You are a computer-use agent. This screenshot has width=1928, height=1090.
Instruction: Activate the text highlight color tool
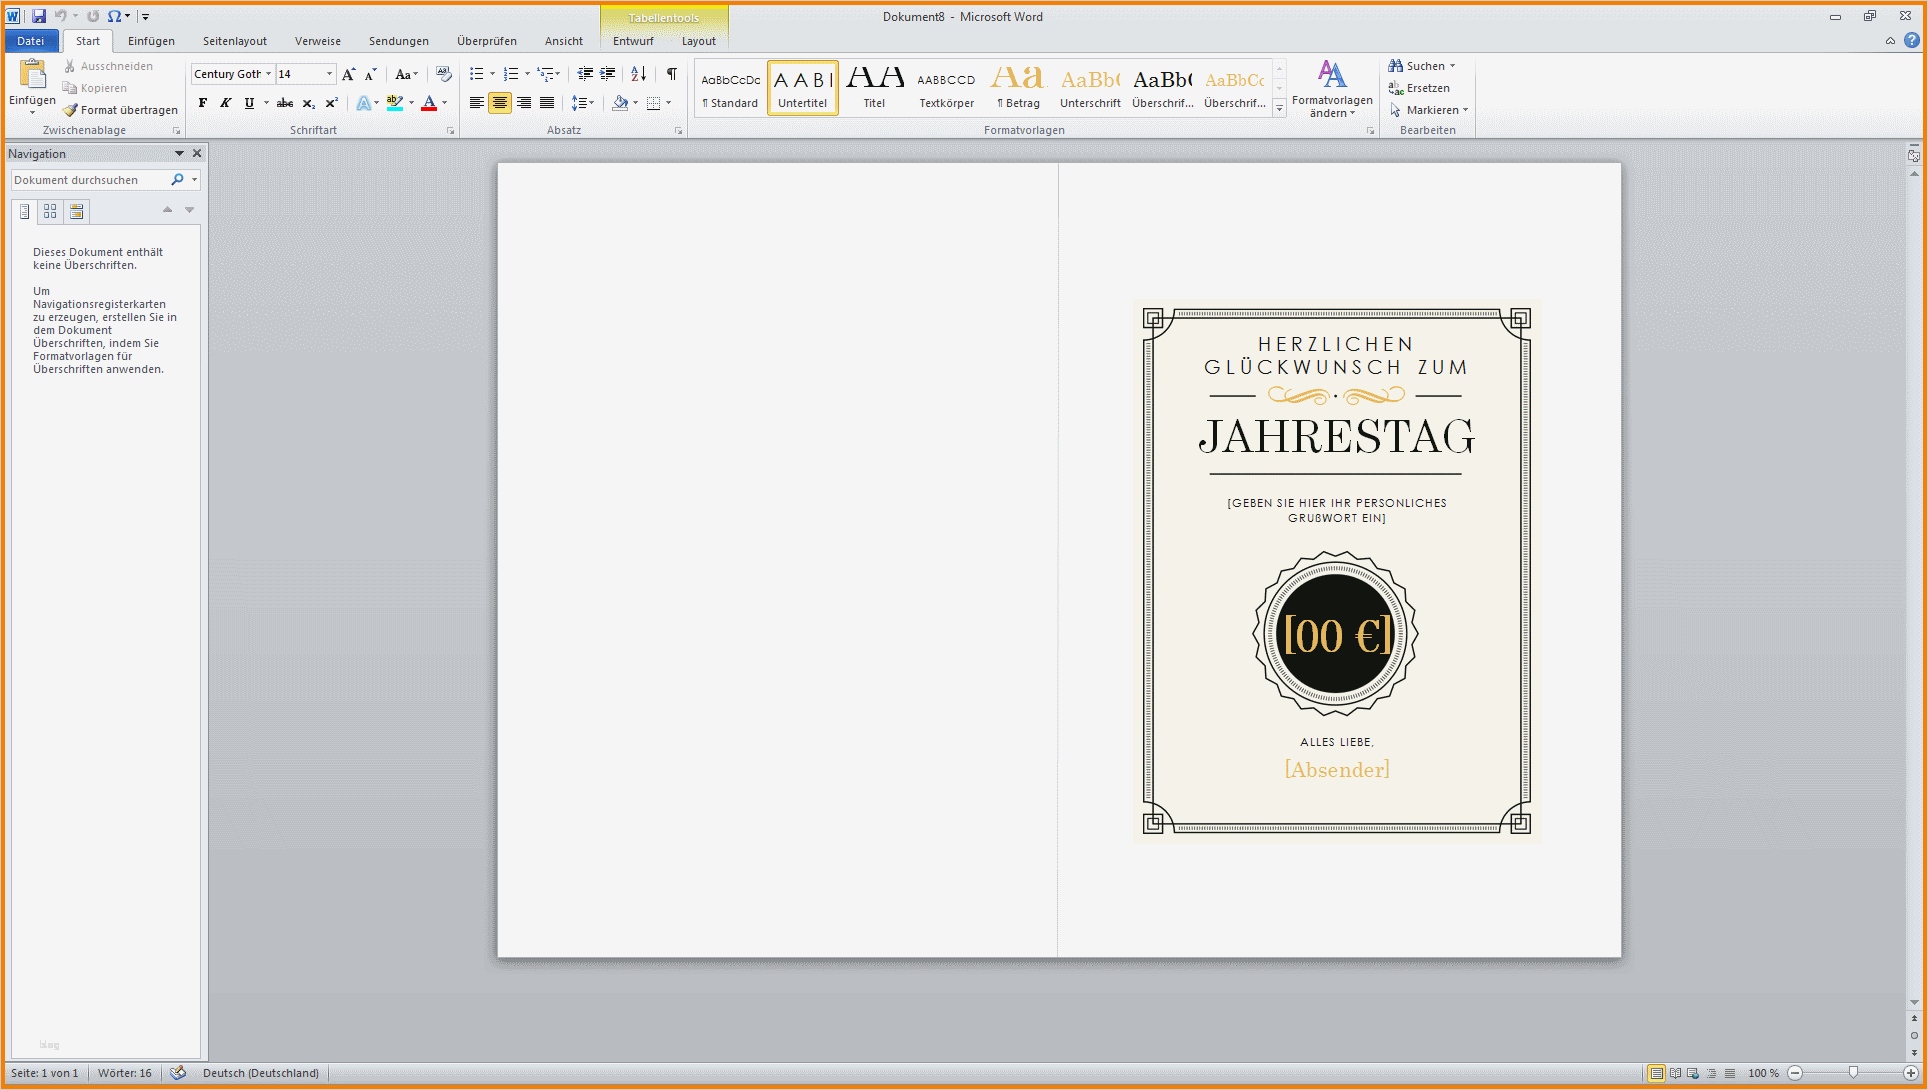point(394,102)
